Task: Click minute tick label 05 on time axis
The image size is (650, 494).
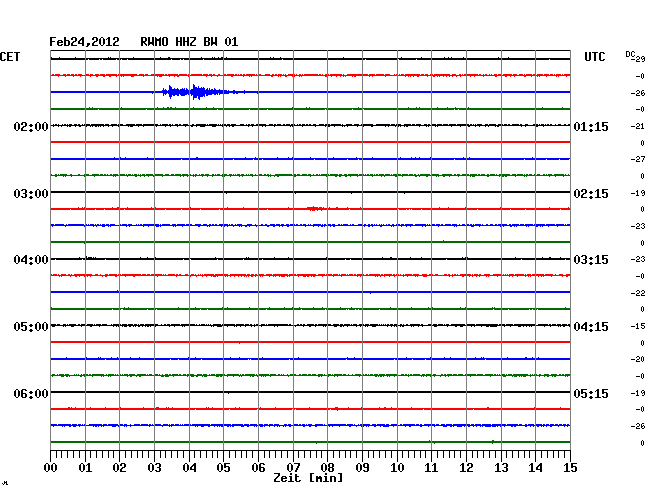Action: tap(223, 468)
